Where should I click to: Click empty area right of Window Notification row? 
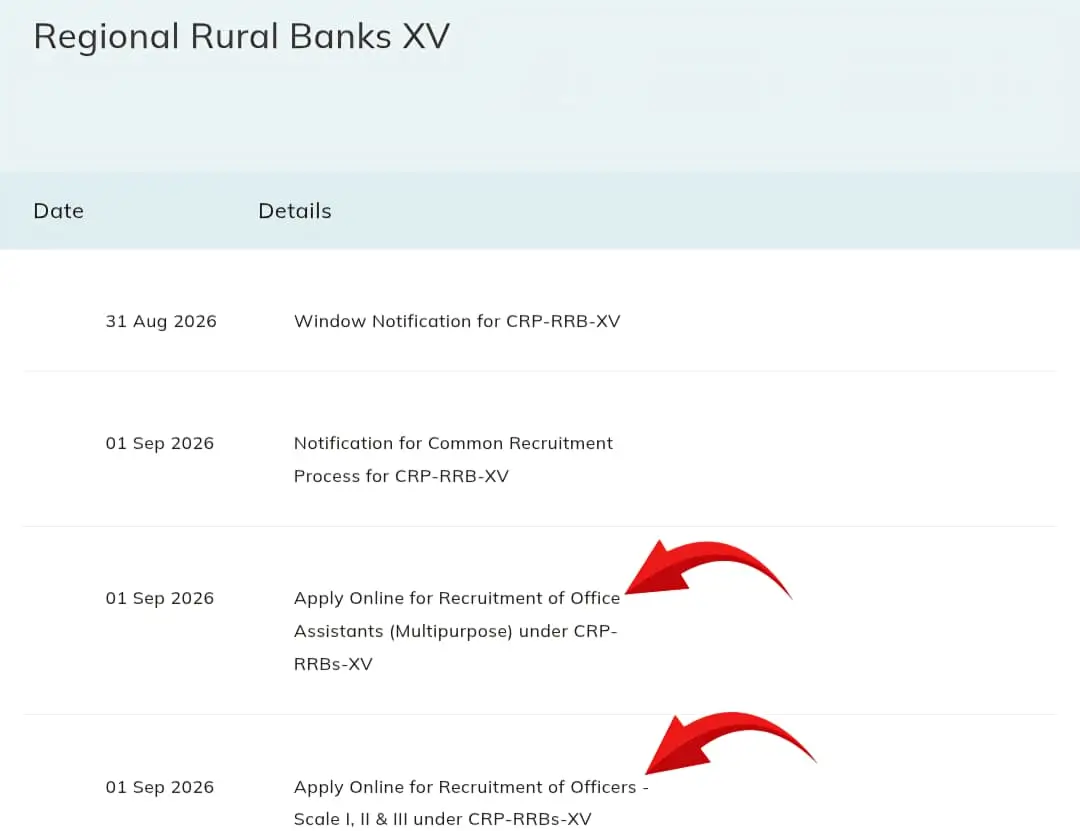click(x=838, y=321)
